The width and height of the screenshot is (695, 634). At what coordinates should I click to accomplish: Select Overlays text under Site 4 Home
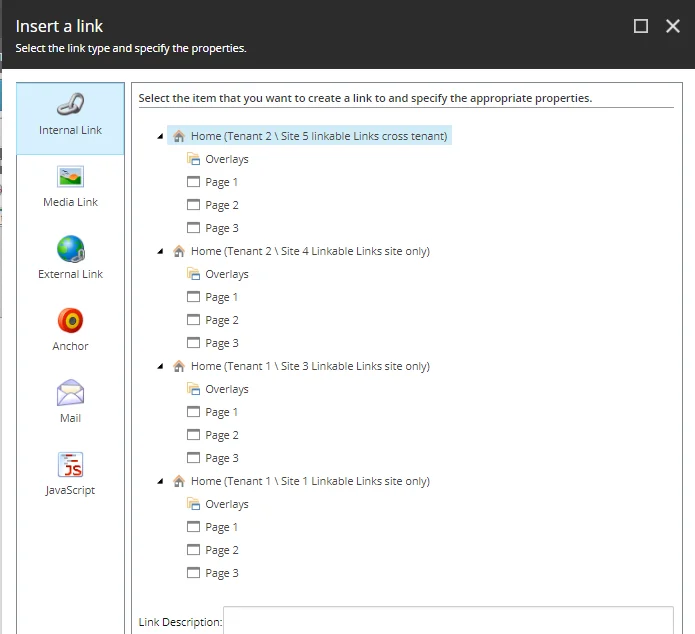(227, 274)
